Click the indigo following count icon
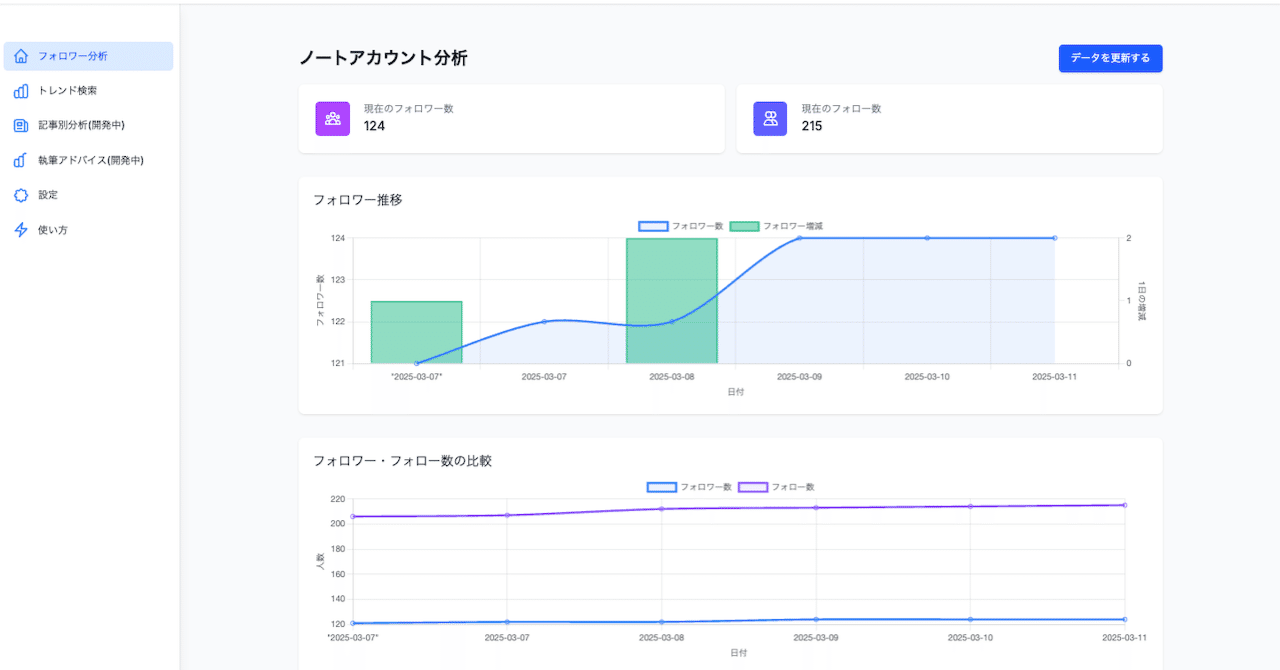This screenshot has width=1280, height=670. click(771, 119)
